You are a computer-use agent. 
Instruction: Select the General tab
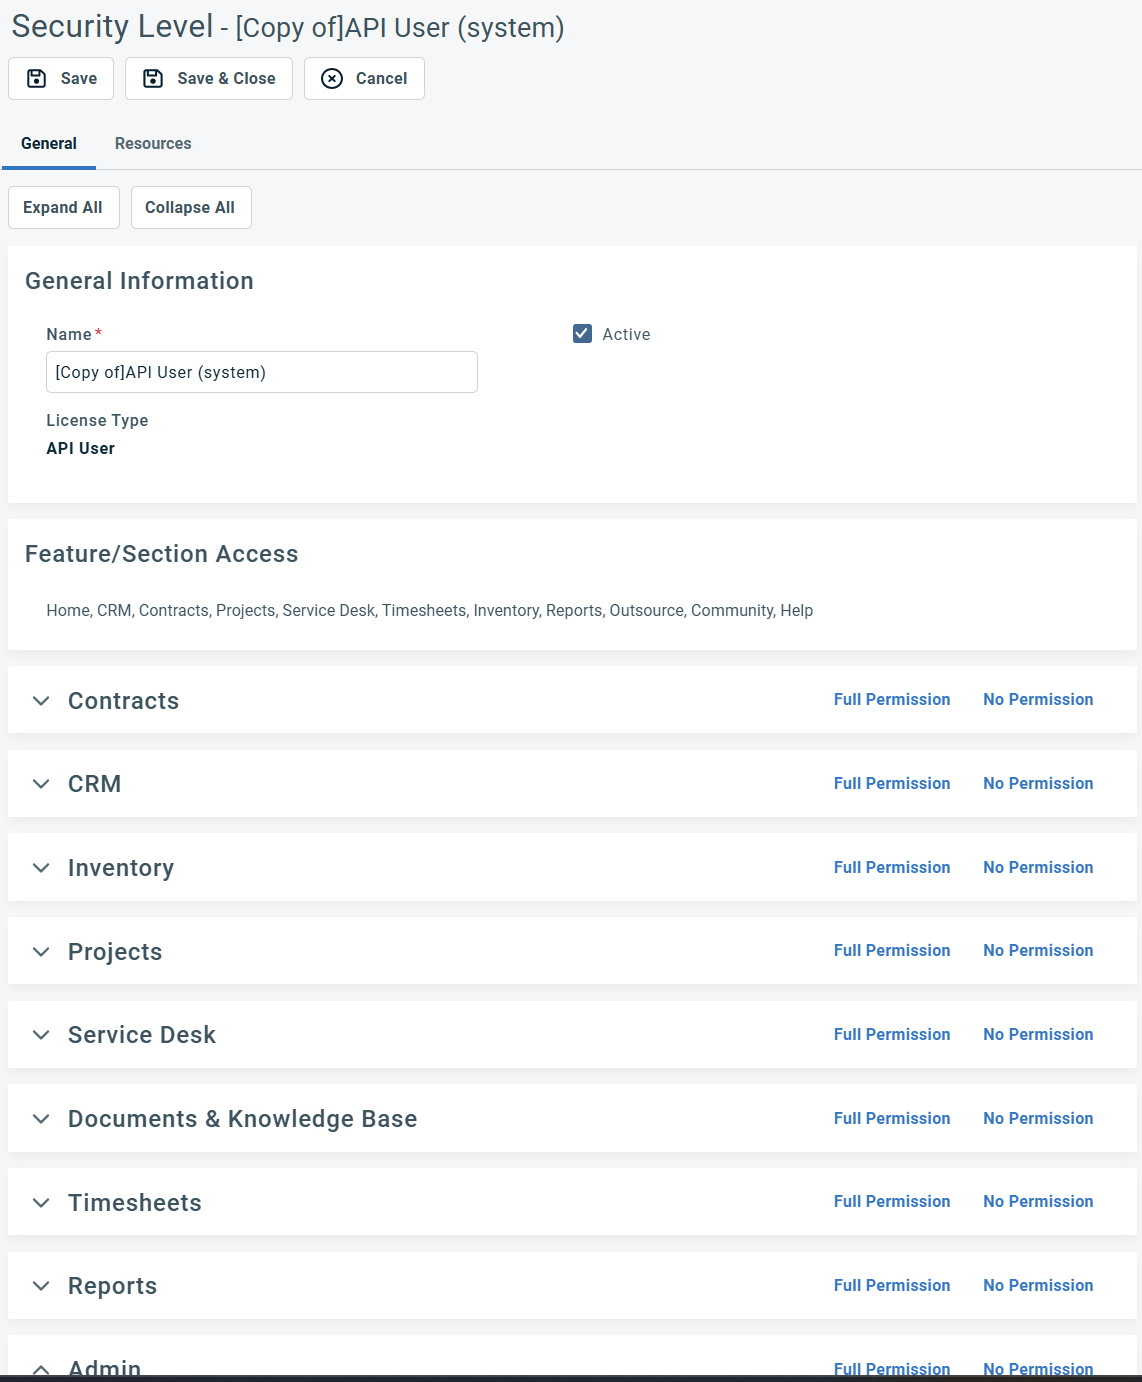pyautogui.click(x=49, y=144)
